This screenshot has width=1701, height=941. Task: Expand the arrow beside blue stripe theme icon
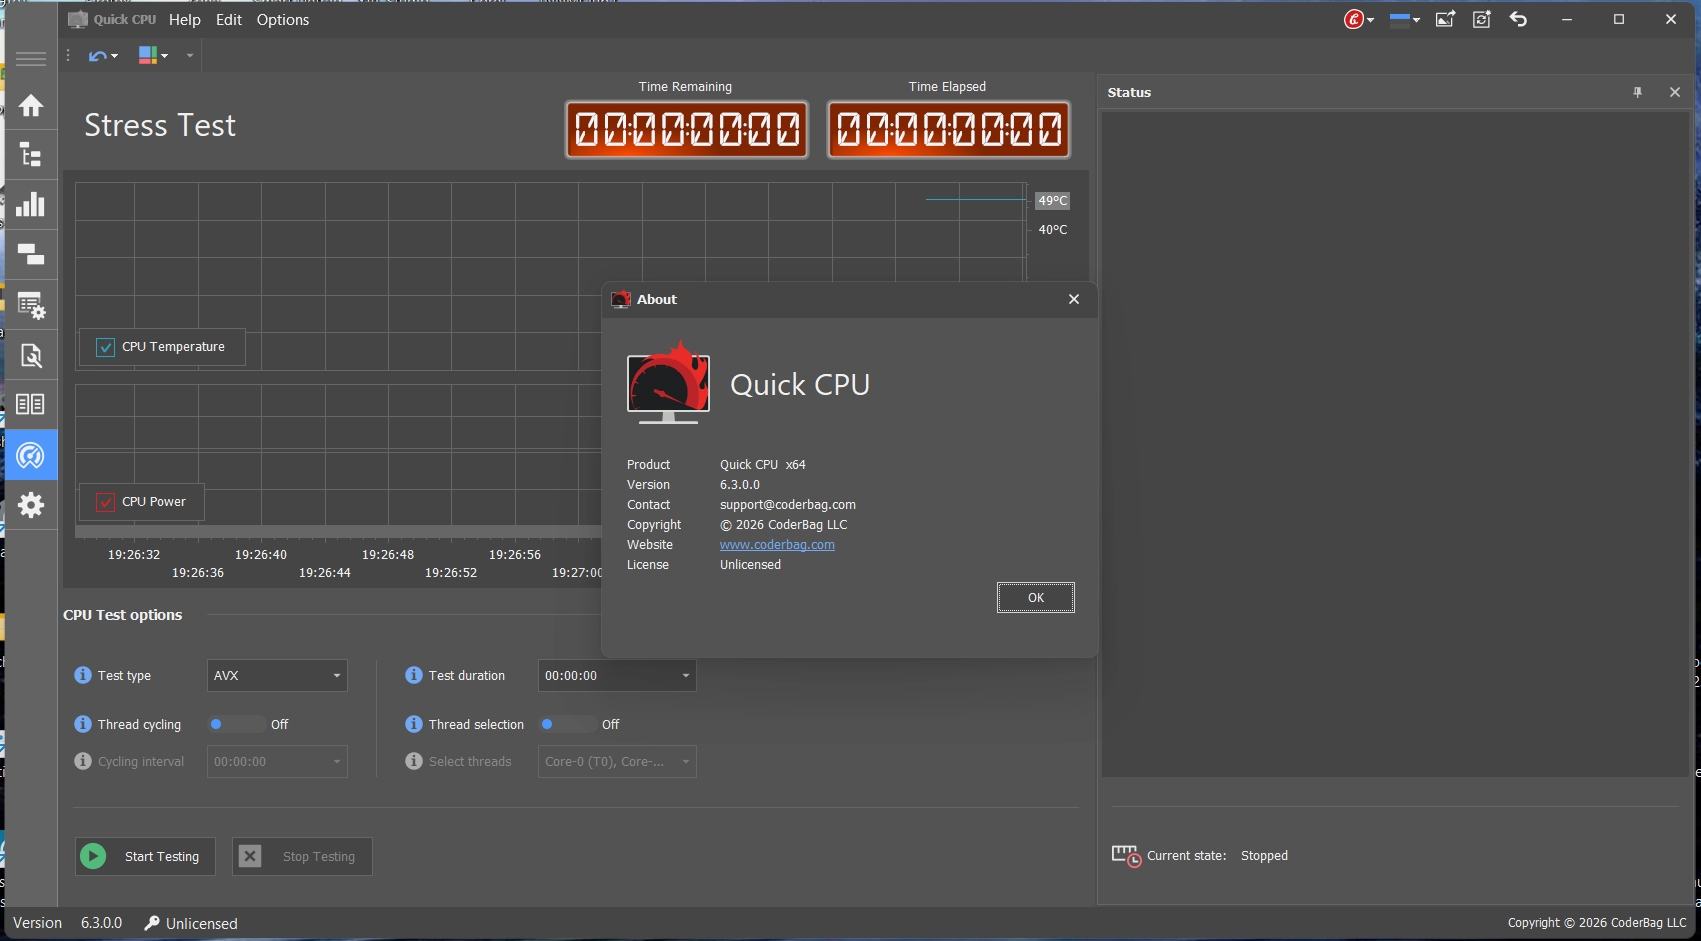(1417, 20)
